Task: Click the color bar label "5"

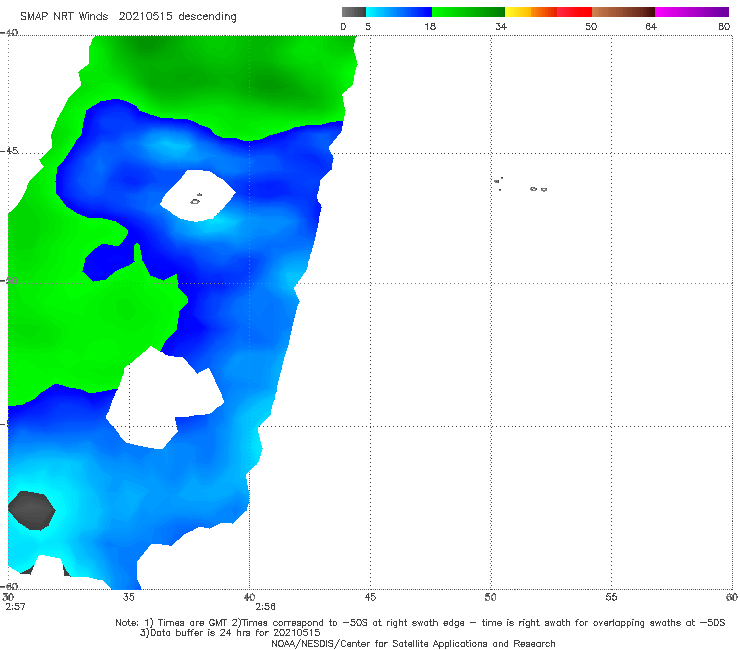Action: coord(368,27)
